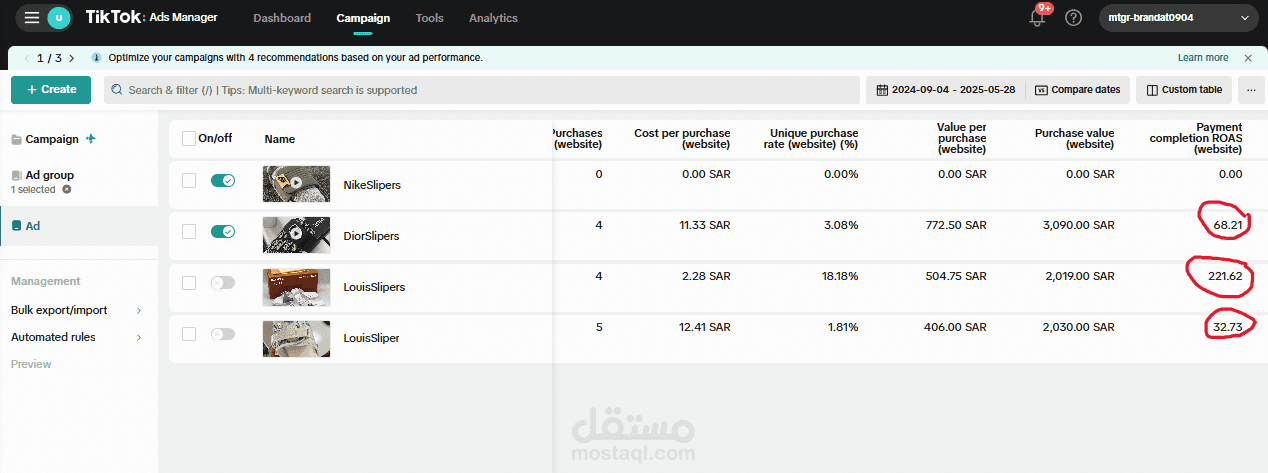Click the Search & filter input field
The image size is (1268, 473).
click(482, 90)
